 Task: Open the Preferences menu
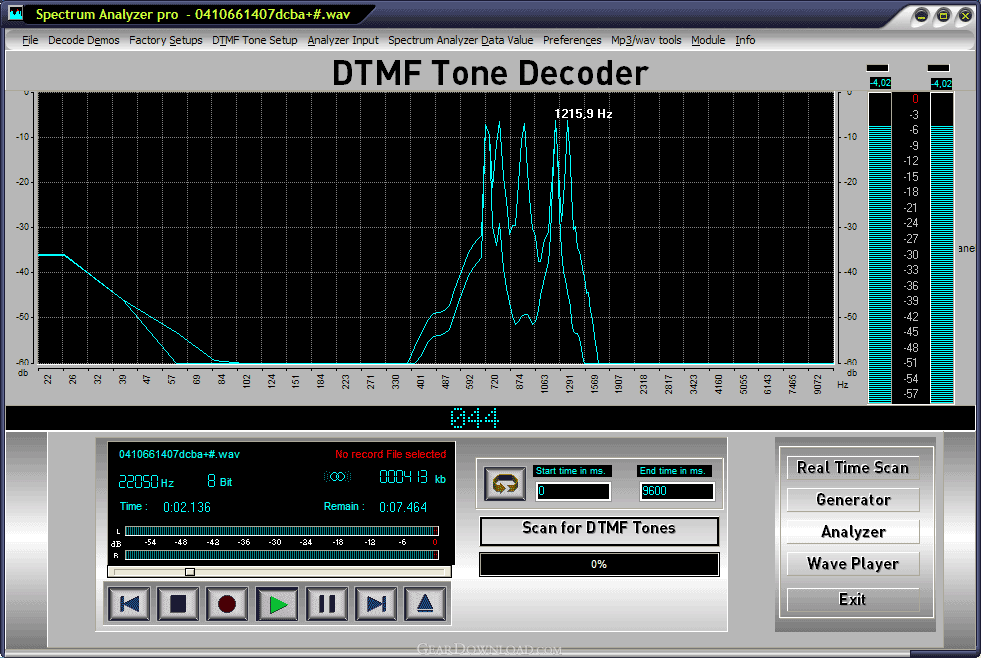point(572,40)
